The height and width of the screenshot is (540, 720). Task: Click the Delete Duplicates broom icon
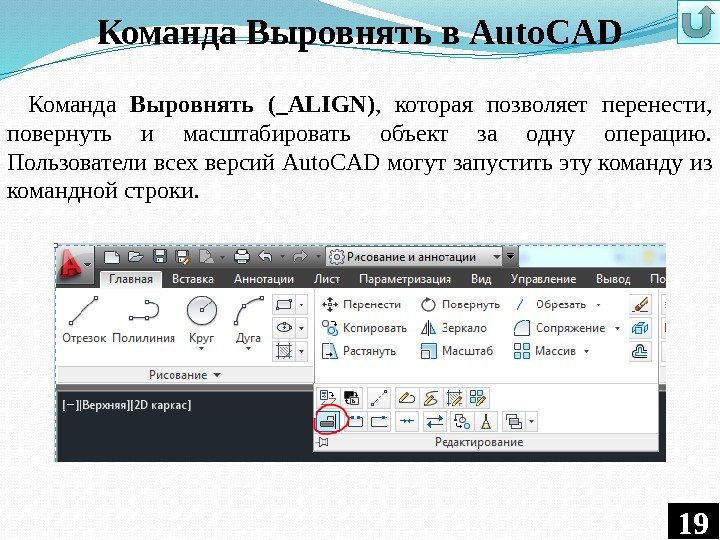pyautogui.click(x=485, y=421)
